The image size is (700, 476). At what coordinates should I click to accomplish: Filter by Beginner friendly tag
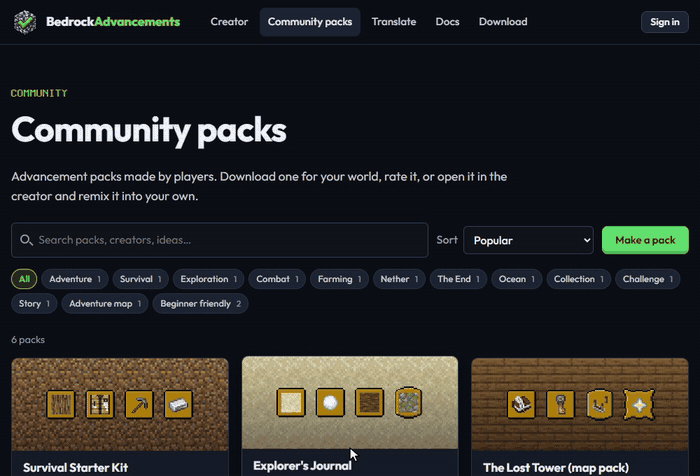tap(200, 304)
